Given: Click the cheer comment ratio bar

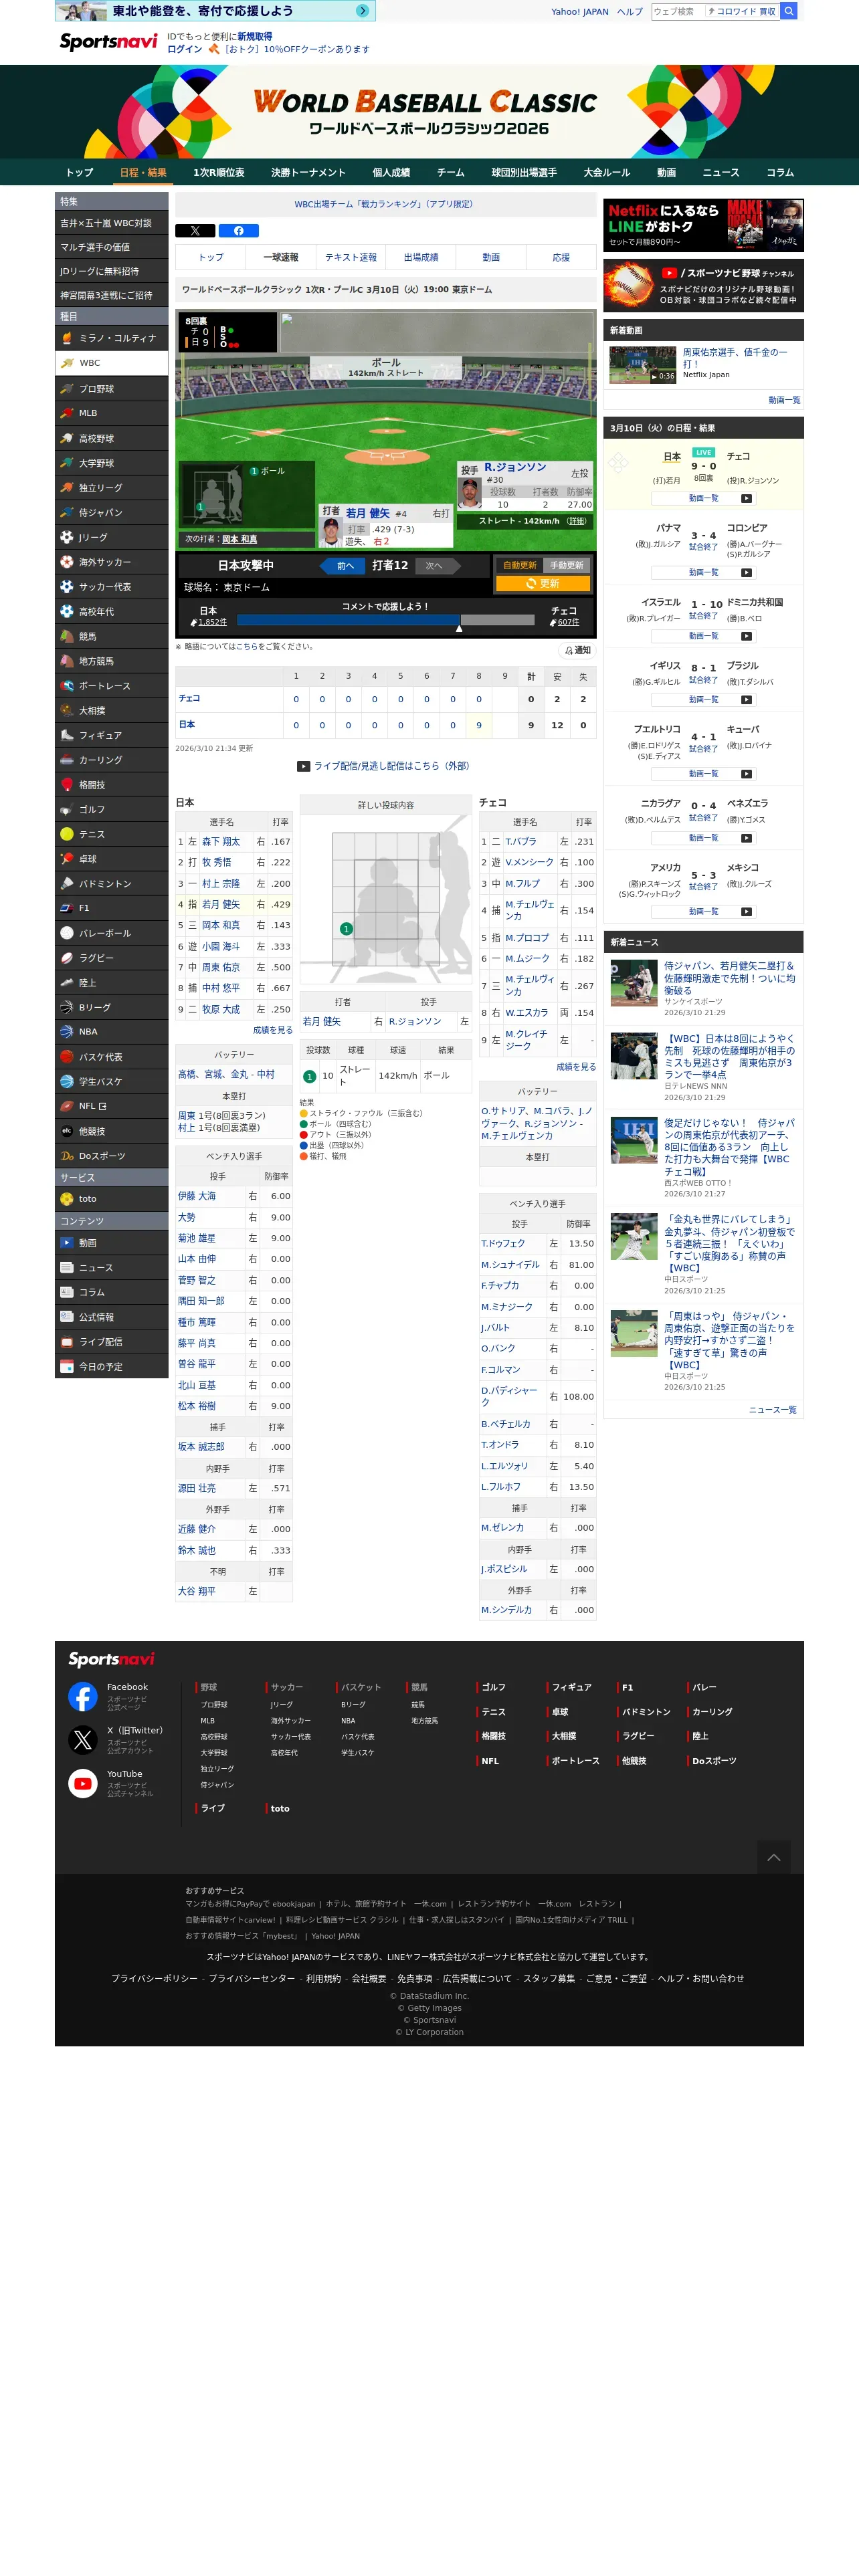Looking at the screenshot, I should (385, 620).
